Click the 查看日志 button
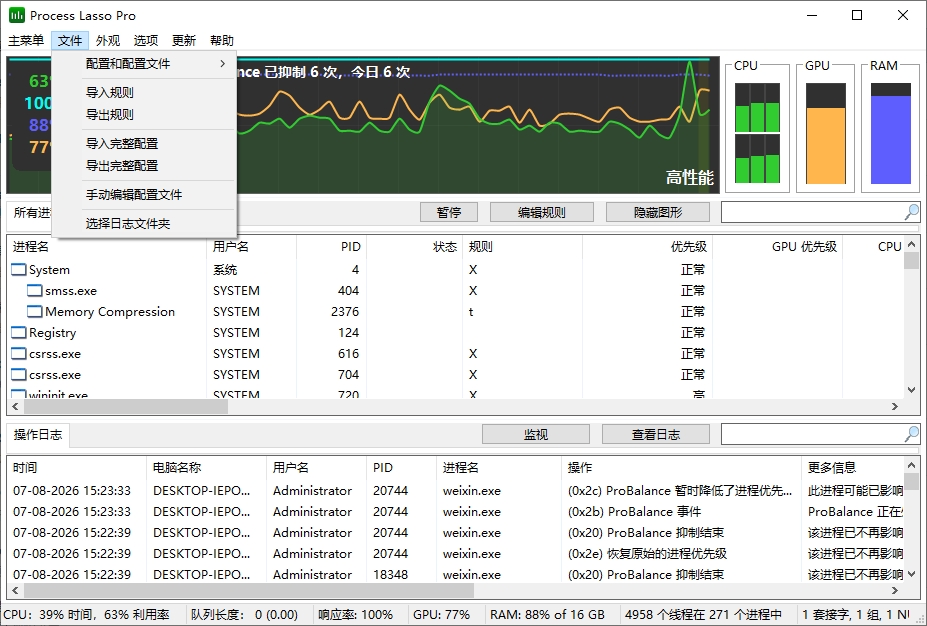The width and height of the screenshot is (927, 626). 656,434
